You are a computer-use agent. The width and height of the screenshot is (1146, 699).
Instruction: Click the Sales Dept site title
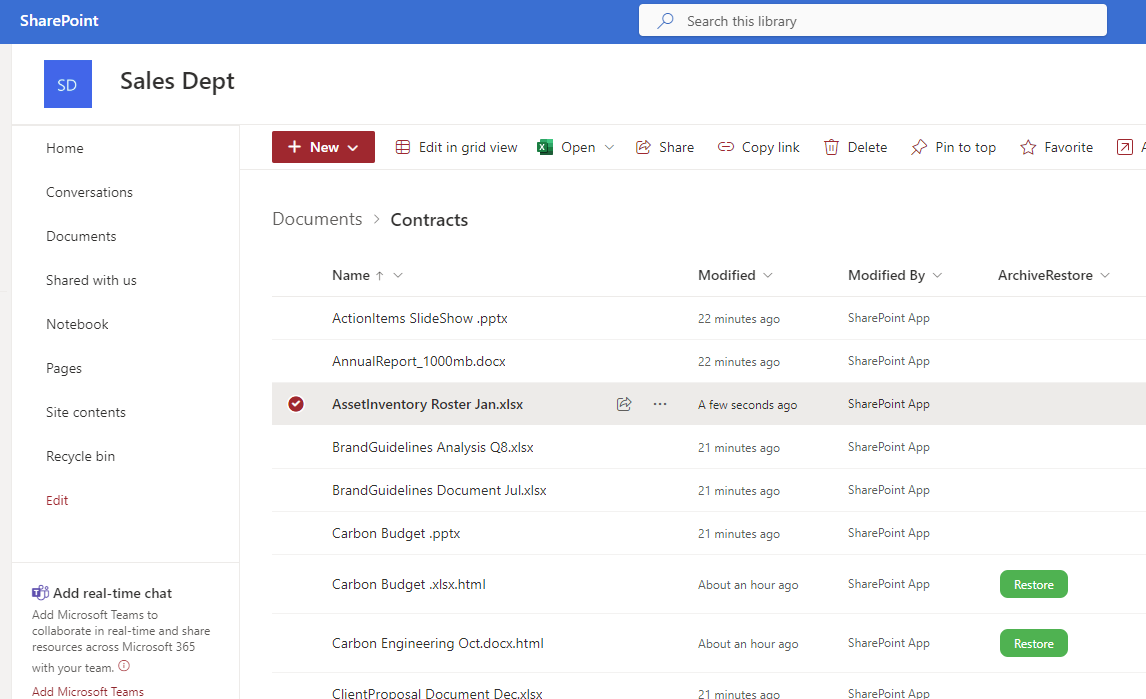[x=178, y=81]
